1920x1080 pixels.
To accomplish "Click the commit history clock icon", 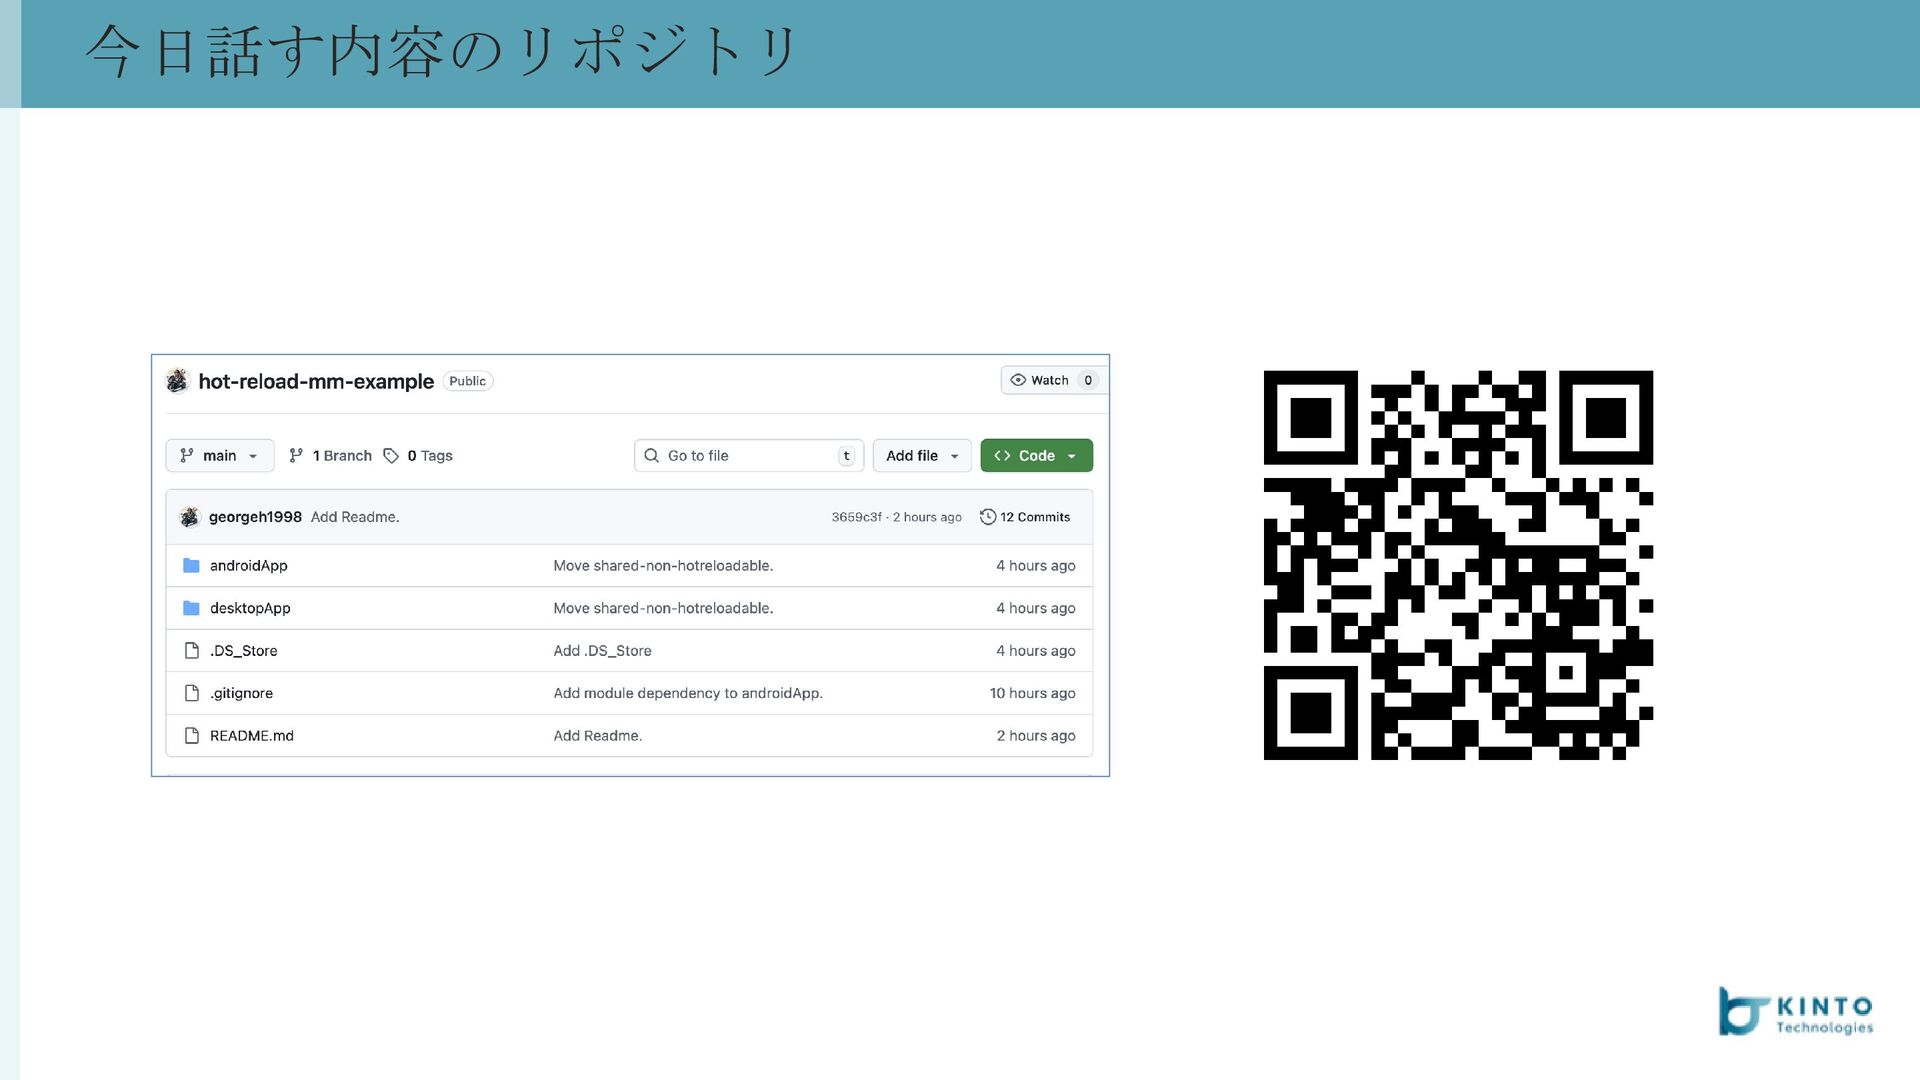I will (987, 517).
